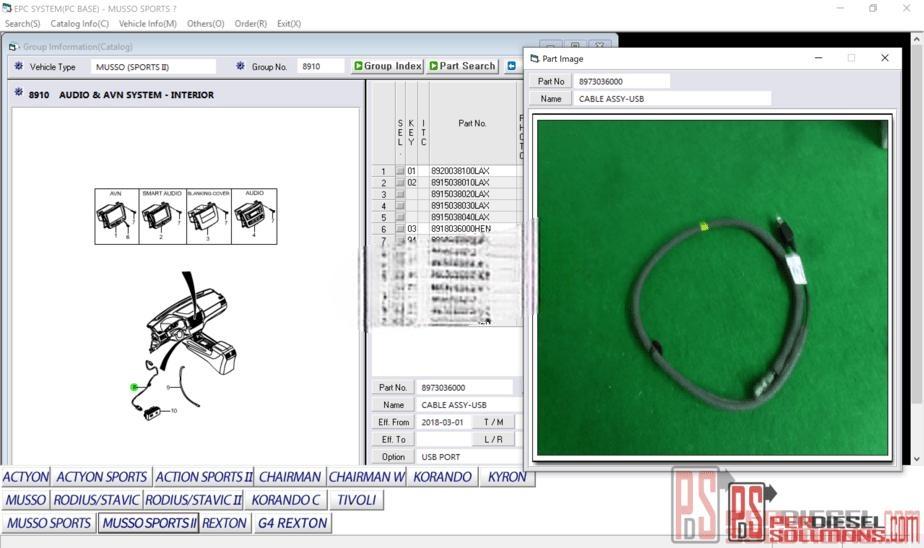Screen dimensions: 924x548
Task: Click the Option field USB PORT
Action: [468, 457]
